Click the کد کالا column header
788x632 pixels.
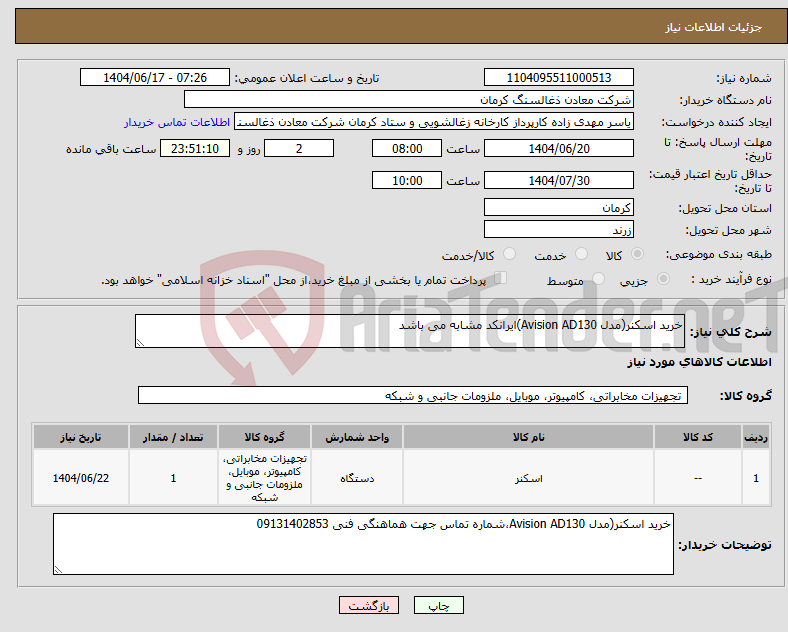[698, 437]
